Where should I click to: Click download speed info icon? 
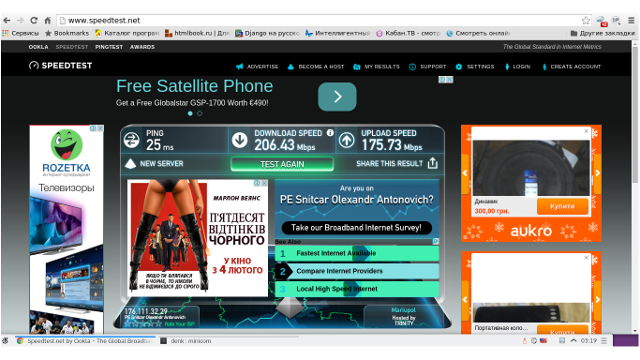[330, 133]
